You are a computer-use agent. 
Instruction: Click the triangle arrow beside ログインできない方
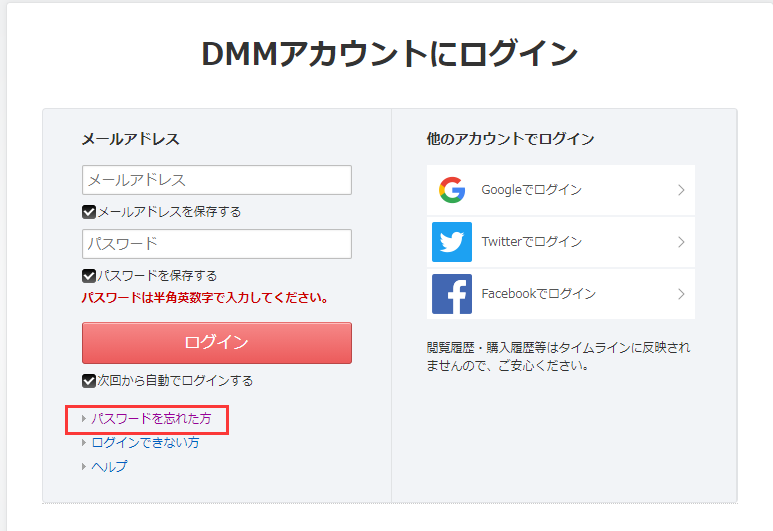[x=84, y=442]
